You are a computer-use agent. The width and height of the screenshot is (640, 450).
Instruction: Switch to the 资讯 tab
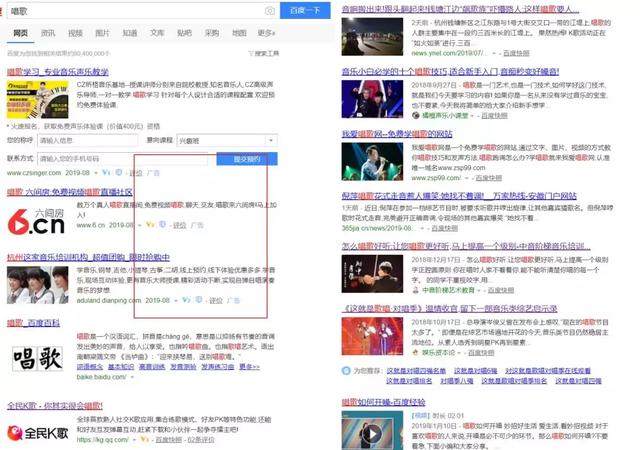pos(48,32)
